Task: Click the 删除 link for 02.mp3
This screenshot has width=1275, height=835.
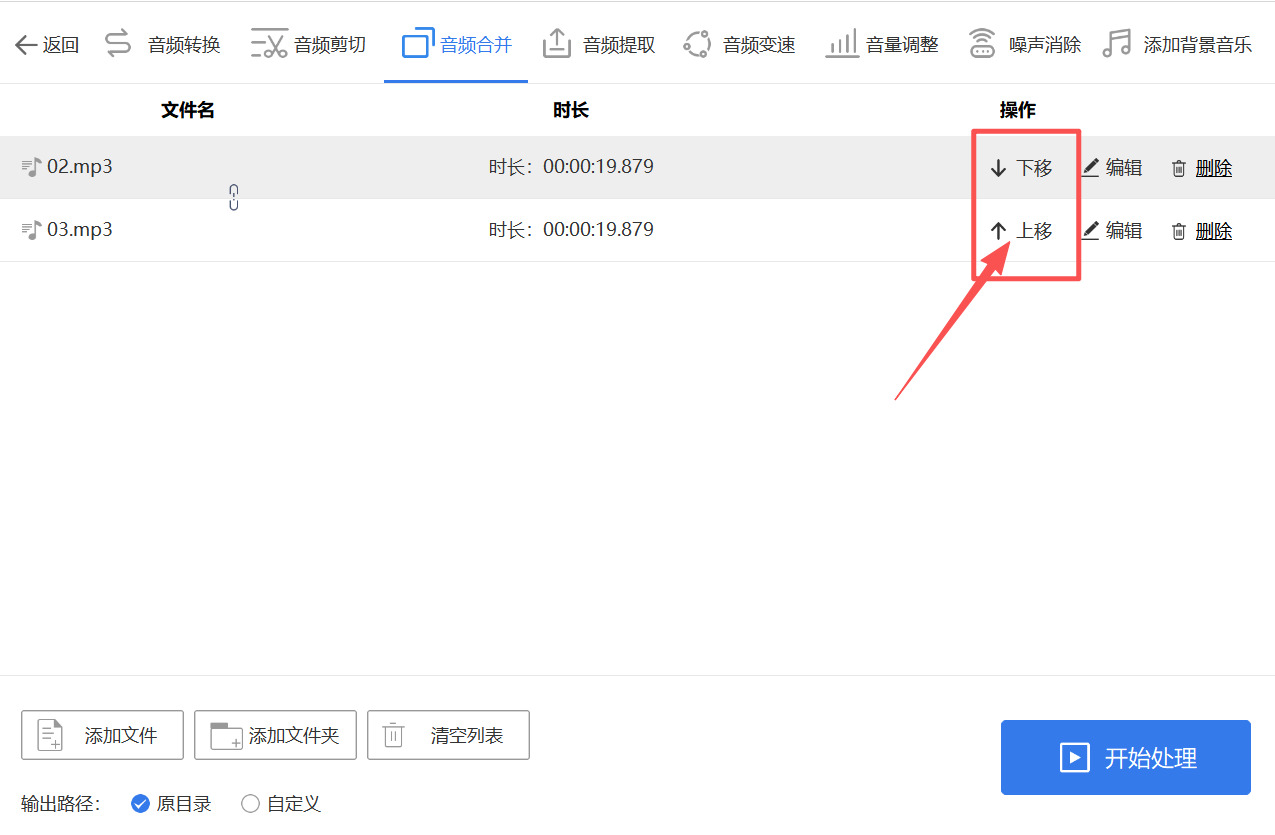Action: coord(1214,168)
